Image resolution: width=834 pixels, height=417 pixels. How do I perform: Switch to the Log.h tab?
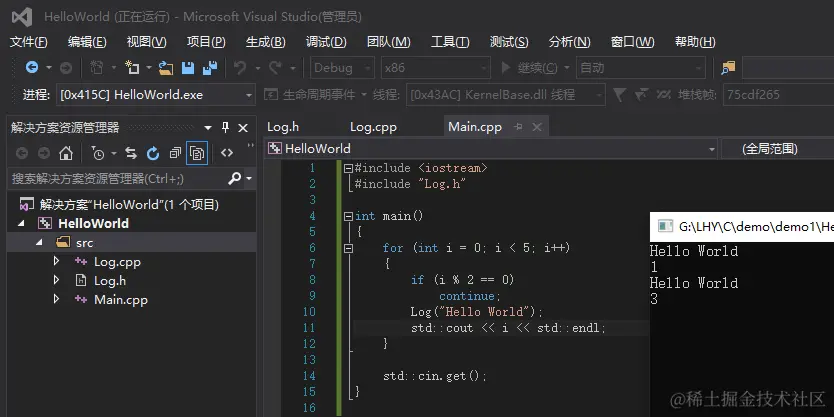[283, 127]
